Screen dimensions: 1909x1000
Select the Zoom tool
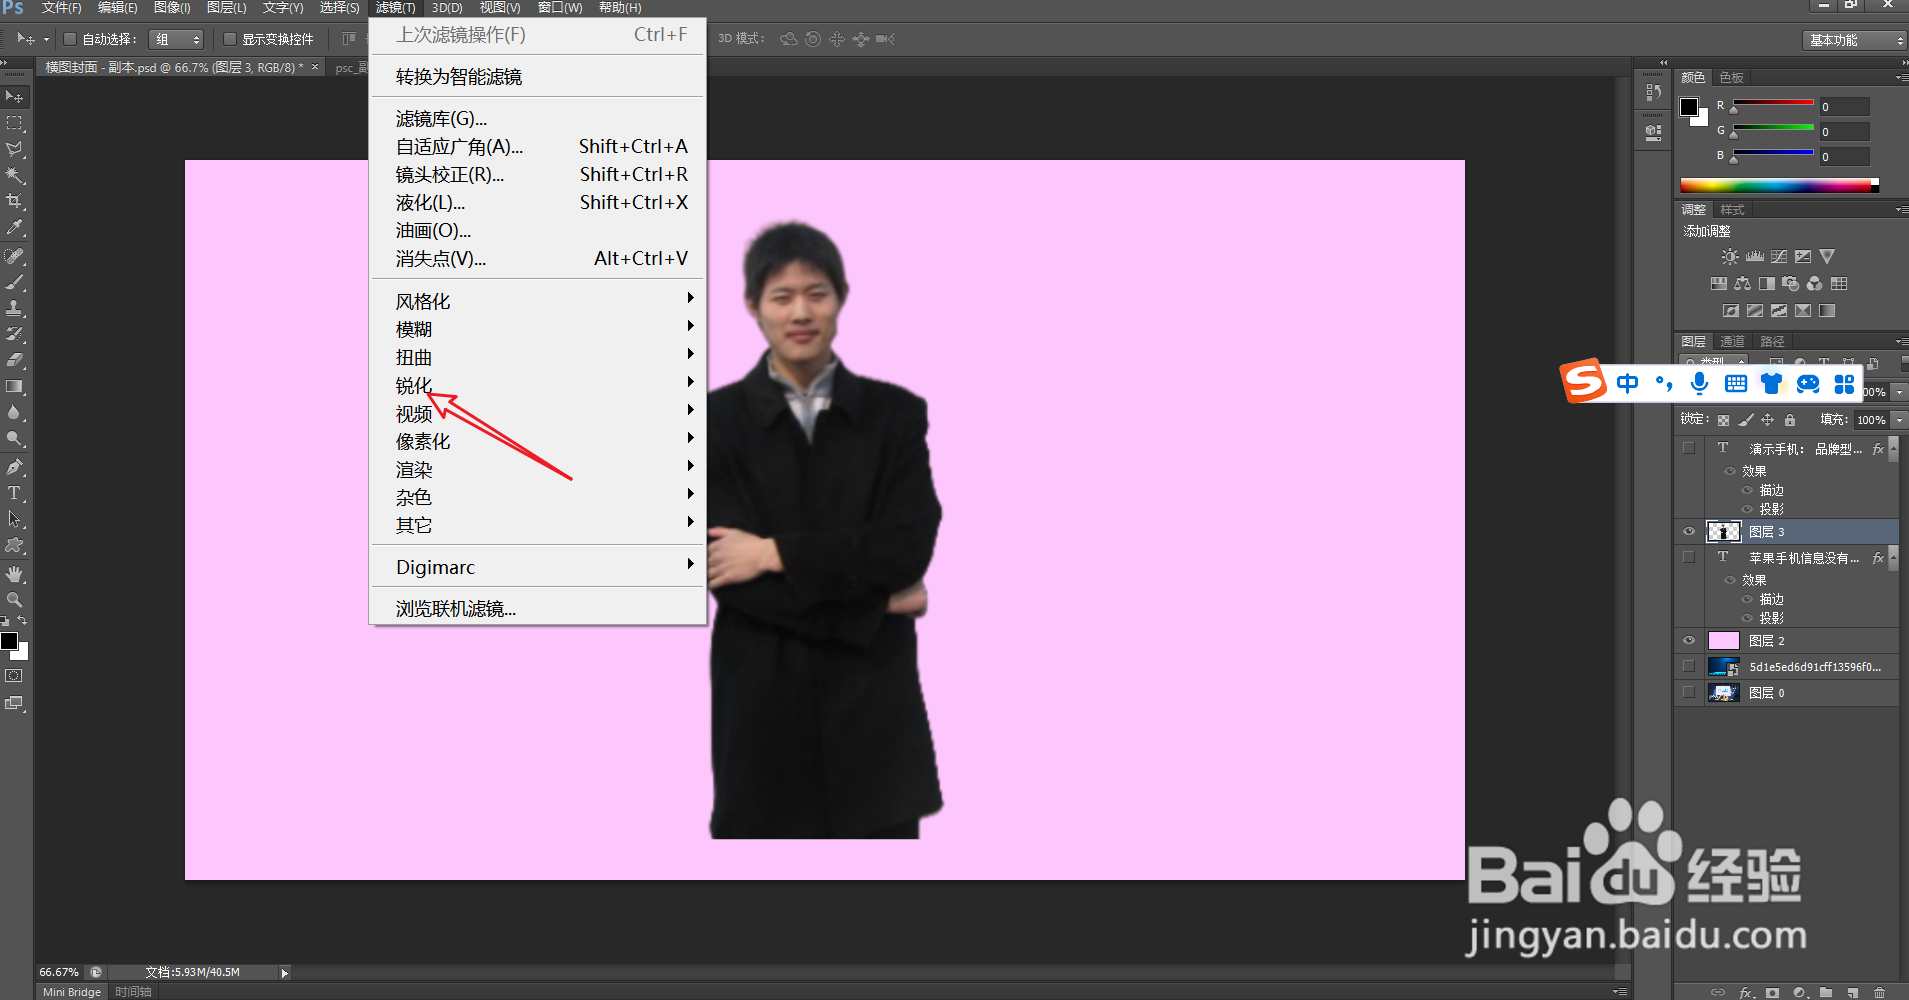(x=15, y=600)
